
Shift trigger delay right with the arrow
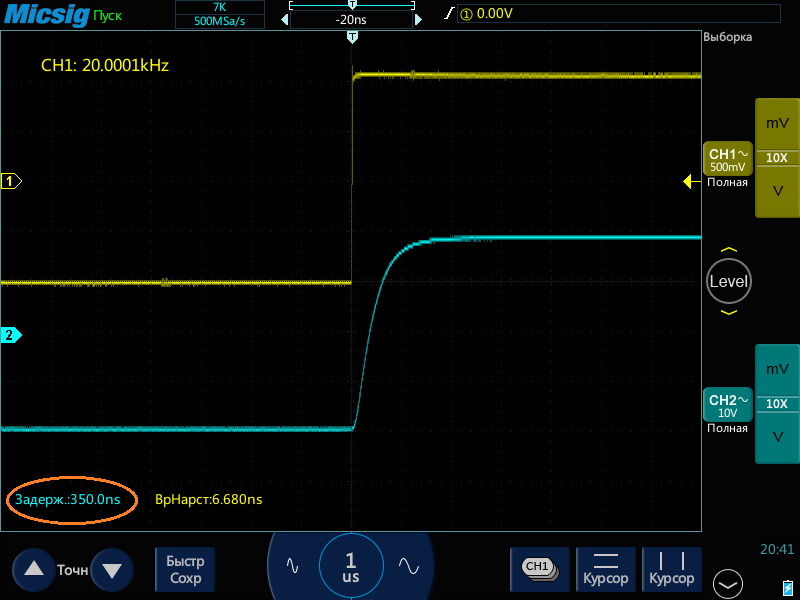(418, 20)
